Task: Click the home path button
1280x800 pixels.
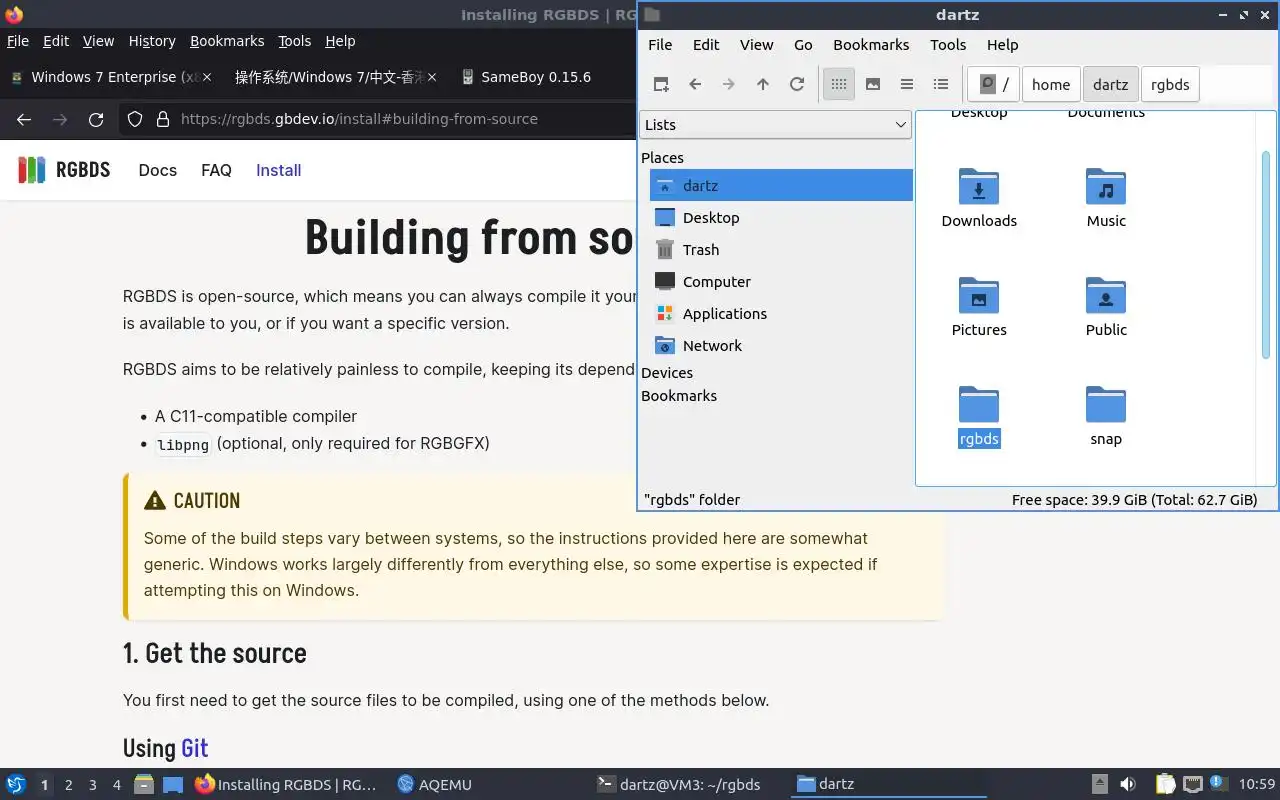Action: point(1051,84)
